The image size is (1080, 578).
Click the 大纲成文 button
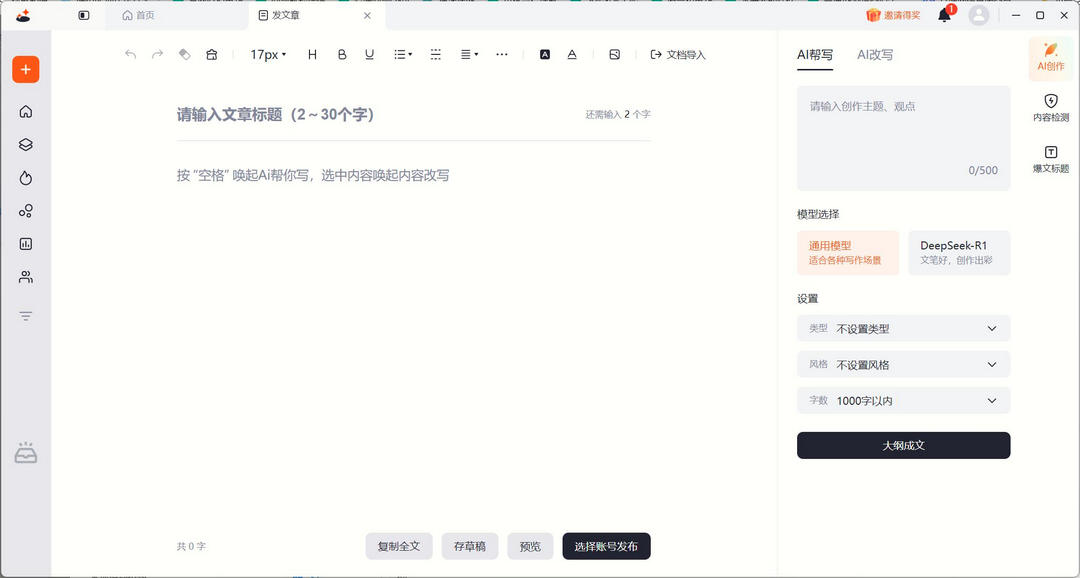coord(903,445)
